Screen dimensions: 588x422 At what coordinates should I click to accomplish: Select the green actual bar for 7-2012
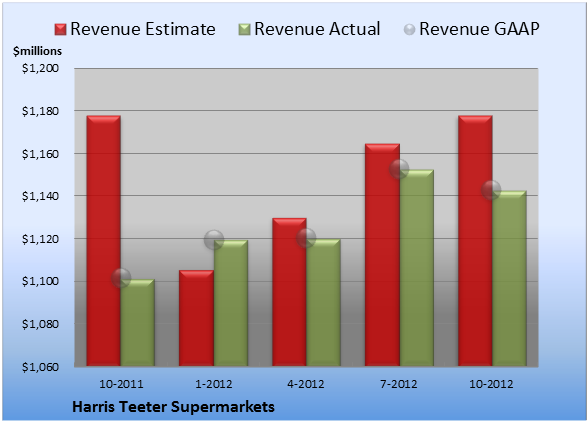[417, 268]
